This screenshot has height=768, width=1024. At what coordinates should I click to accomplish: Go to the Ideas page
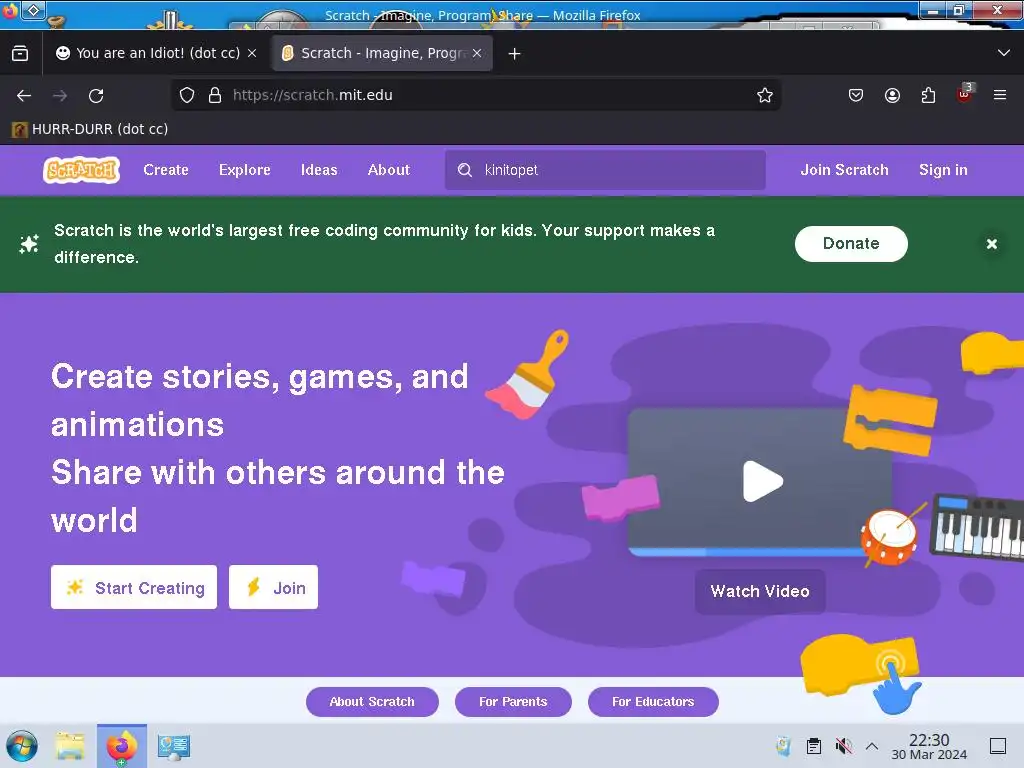pos(319,170)
